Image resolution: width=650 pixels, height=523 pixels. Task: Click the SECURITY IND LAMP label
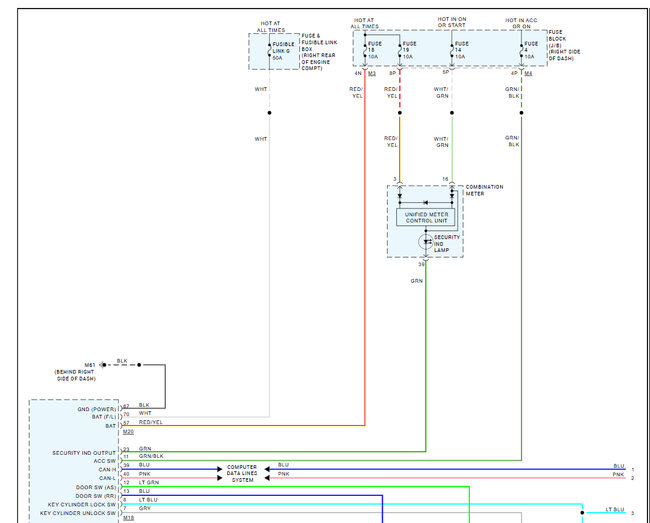click(447, 244)
